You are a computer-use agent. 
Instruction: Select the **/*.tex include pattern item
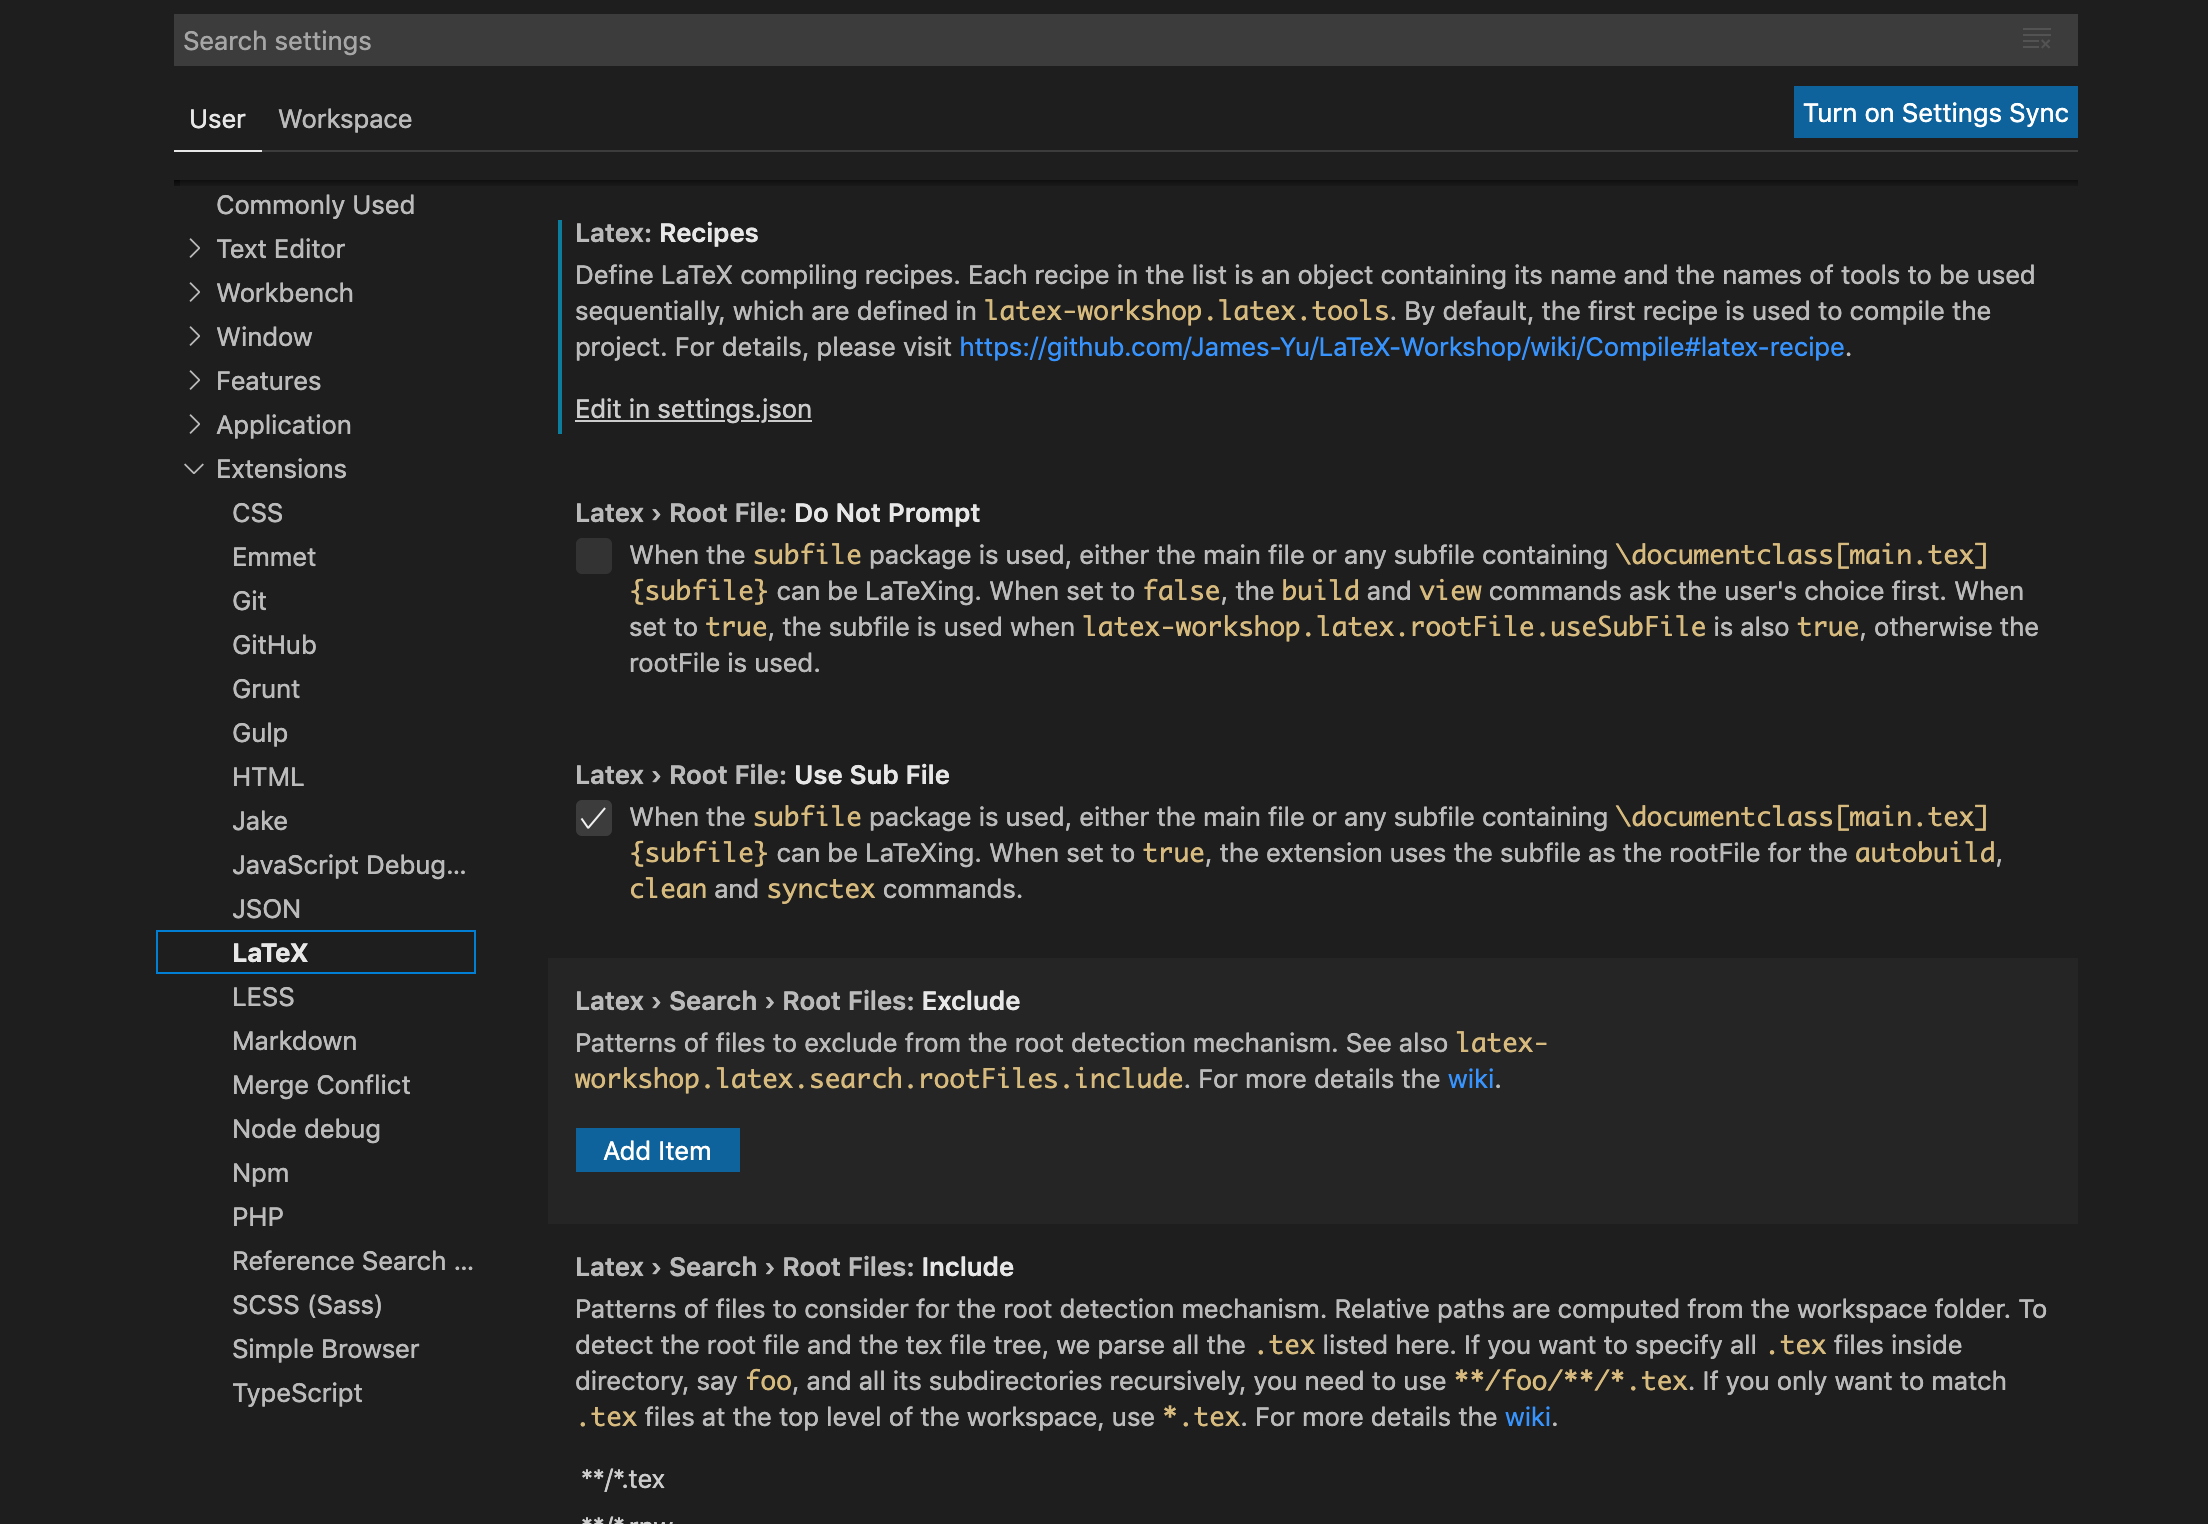point(623,1479)
